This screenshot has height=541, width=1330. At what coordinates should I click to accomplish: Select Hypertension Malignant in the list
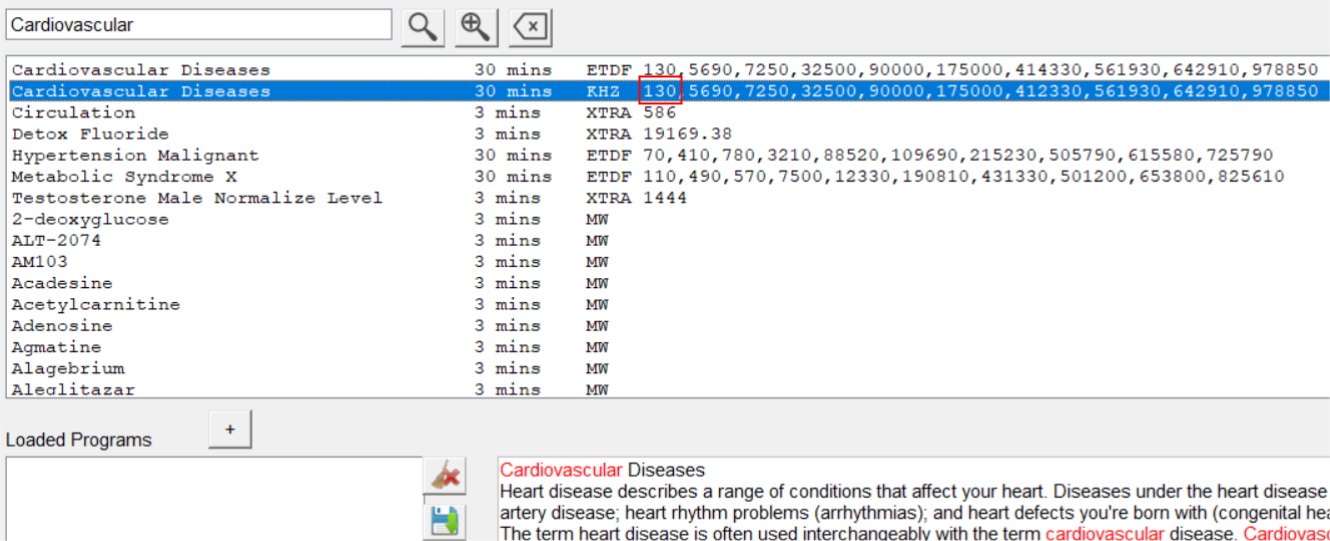click(135, 155)
